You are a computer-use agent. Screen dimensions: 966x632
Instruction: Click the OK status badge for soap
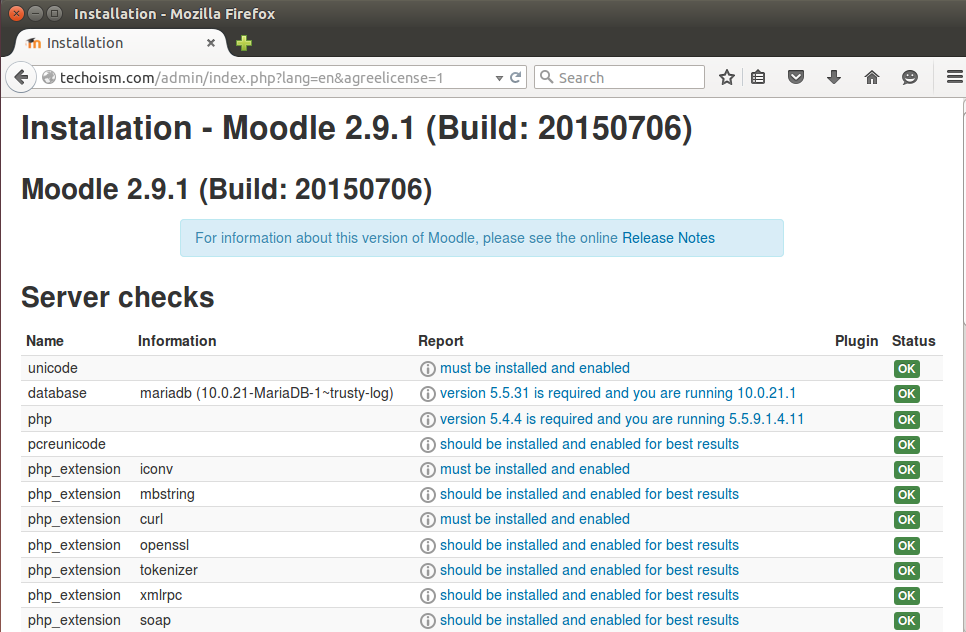coord(907,621)
